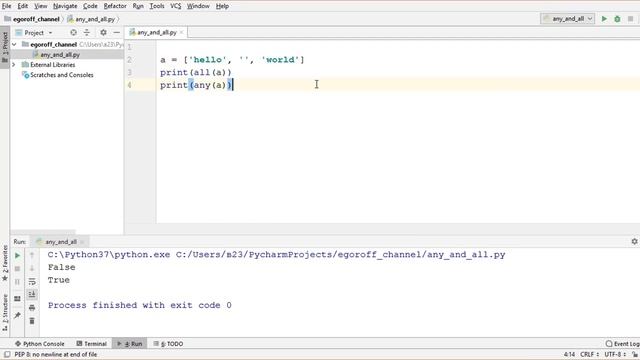
Task: Open the Terminal tool window
Action: 91,344
